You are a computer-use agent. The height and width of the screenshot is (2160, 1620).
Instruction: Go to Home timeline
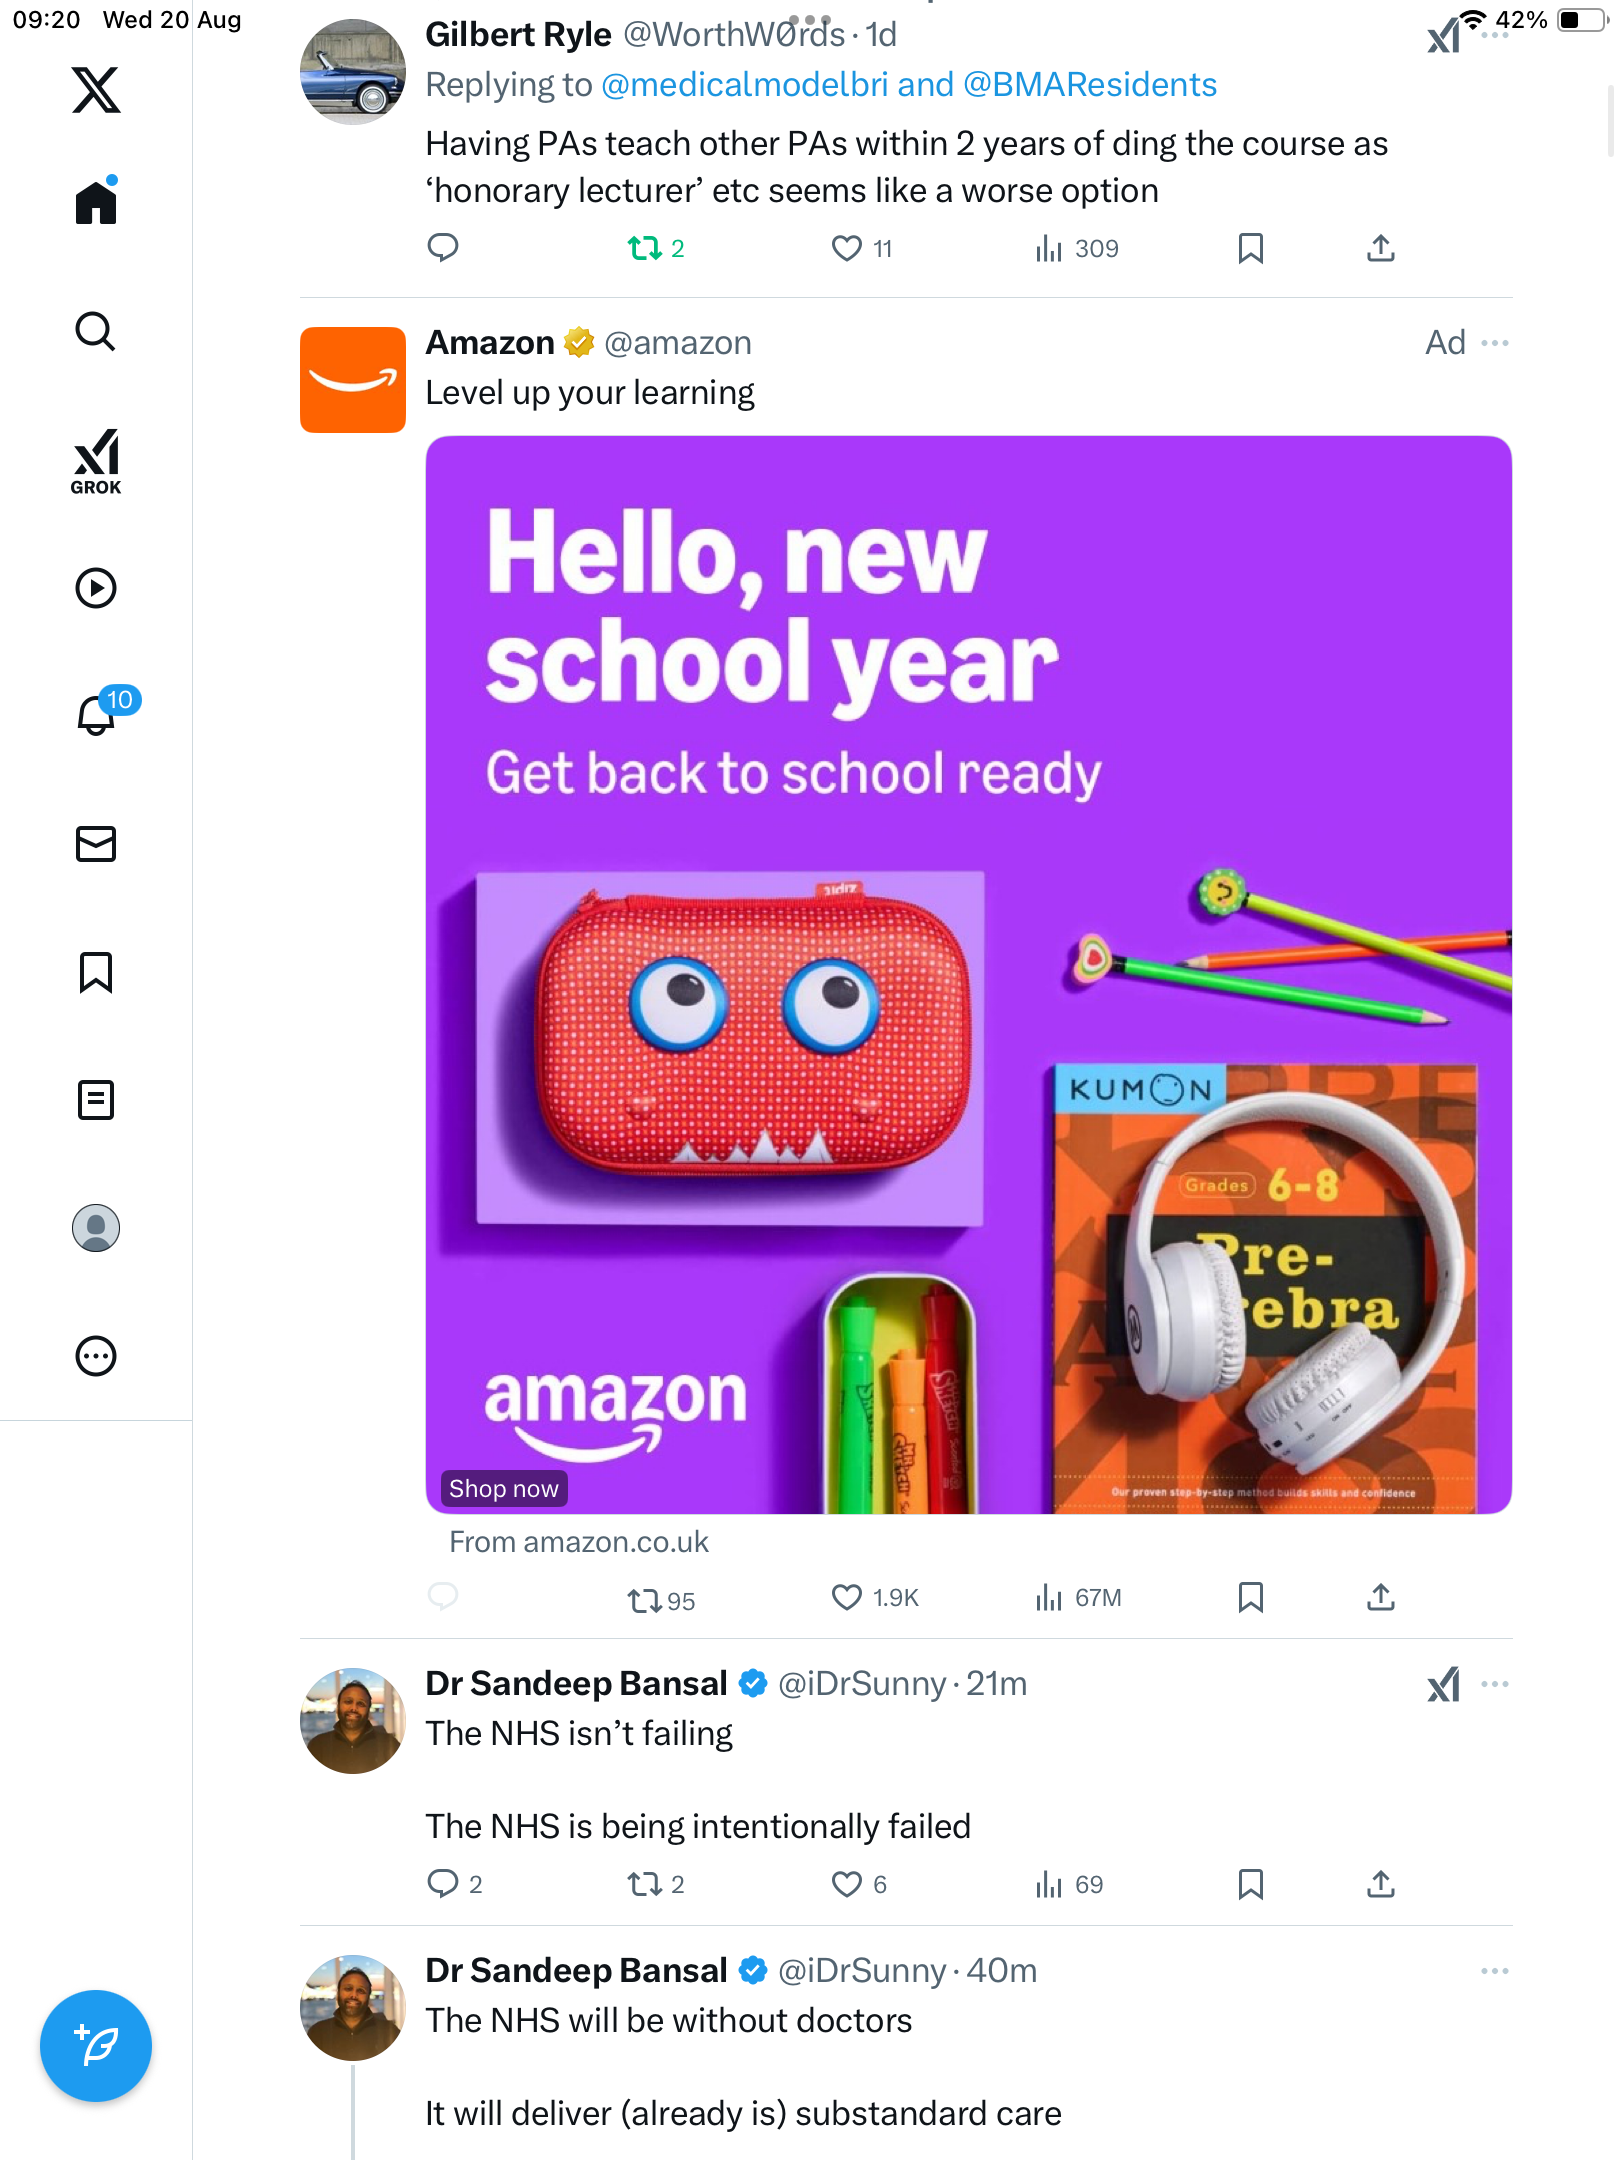pyautogui.click(x=96, y=203)
